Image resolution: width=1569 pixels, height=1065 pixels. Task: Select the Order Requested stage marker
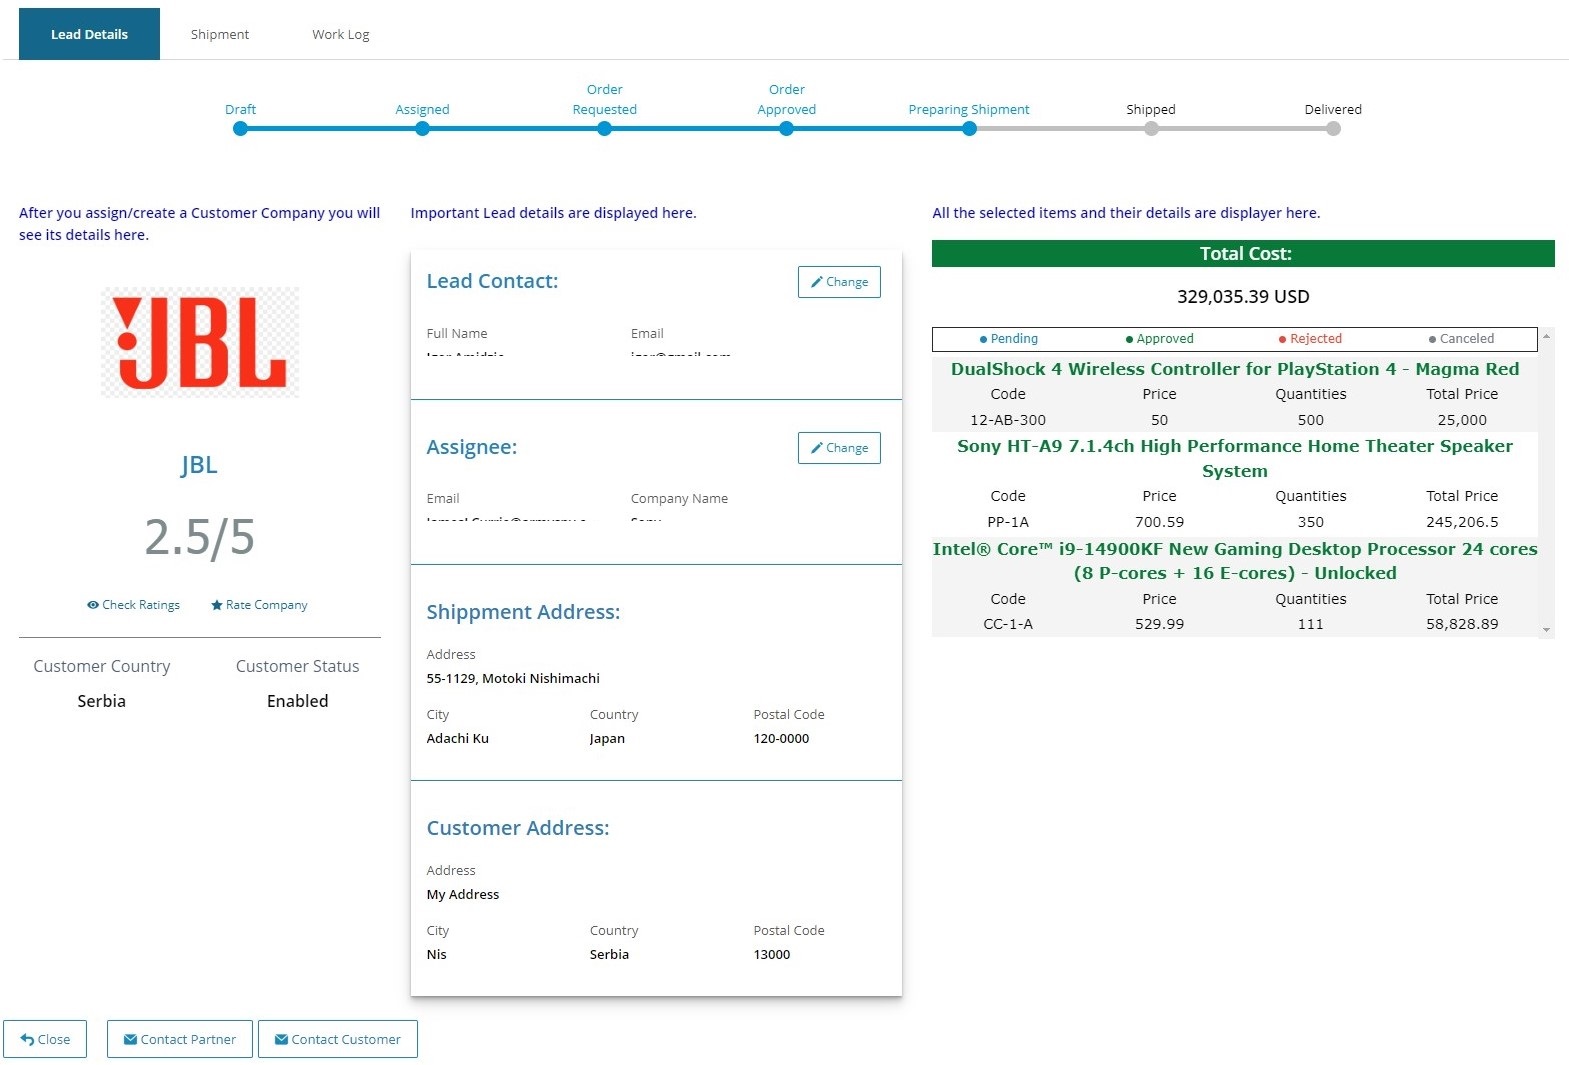[x=604, y=129]
